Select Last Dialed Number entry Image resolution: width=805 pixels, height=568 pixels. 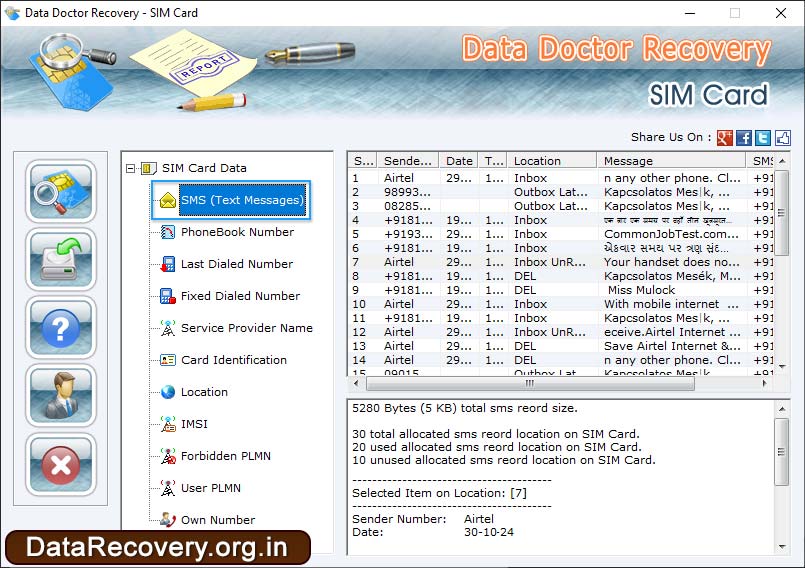tap(237, 264)
